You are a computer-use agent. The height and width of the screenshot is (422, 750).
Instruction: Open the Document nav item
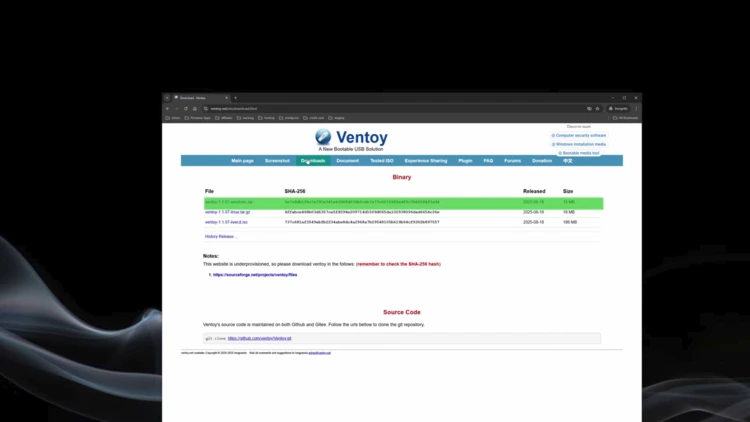(348, 161)
